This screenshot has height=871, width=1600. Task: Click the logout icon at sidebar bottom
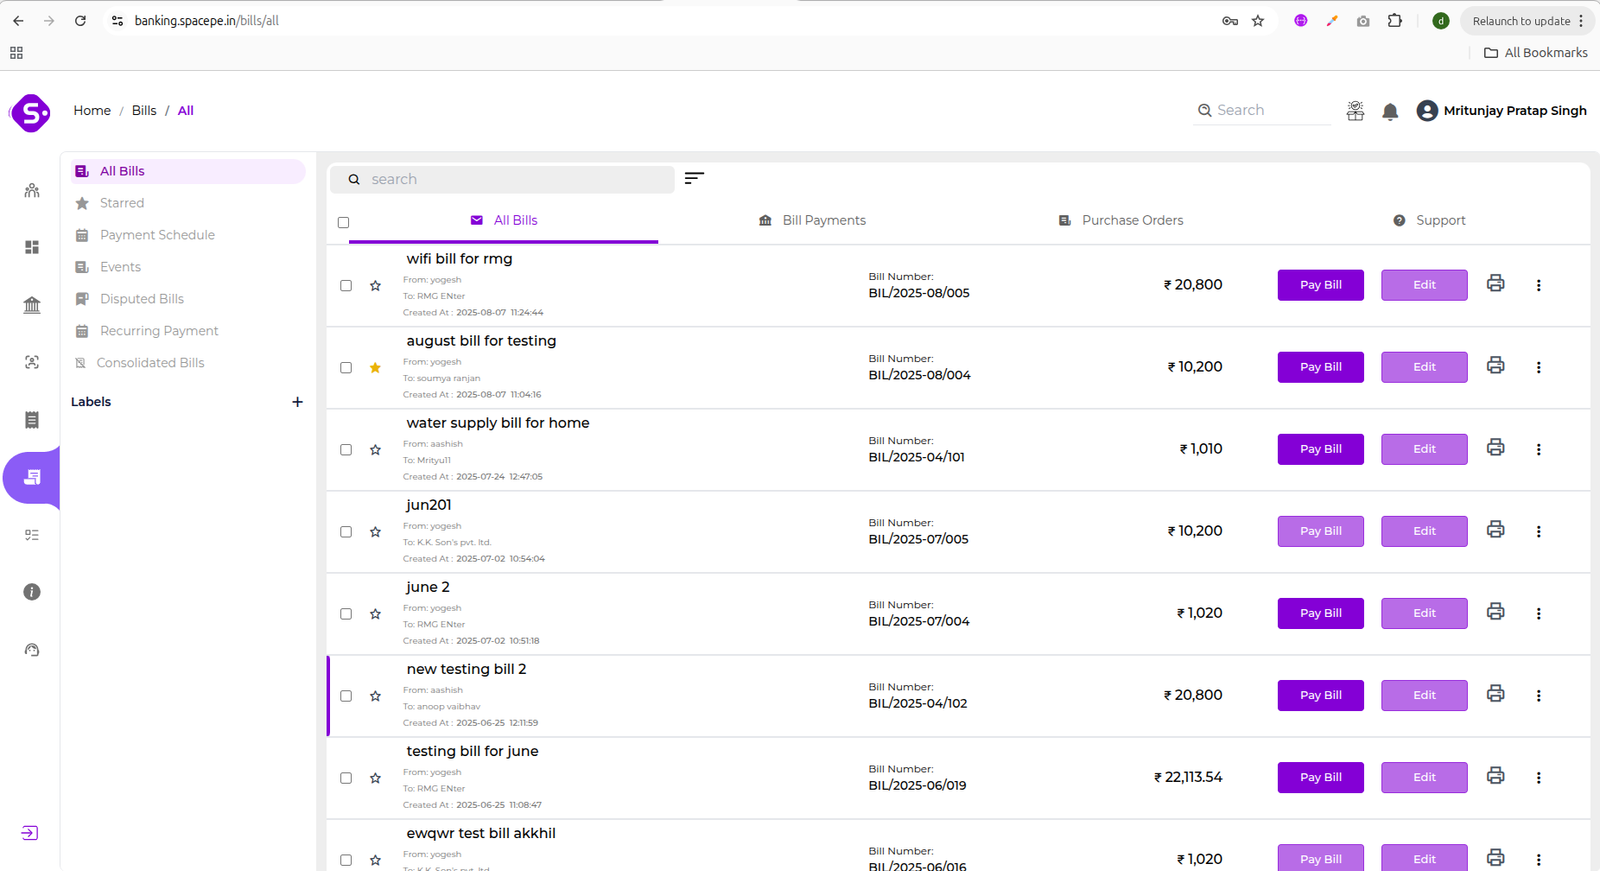30,833
